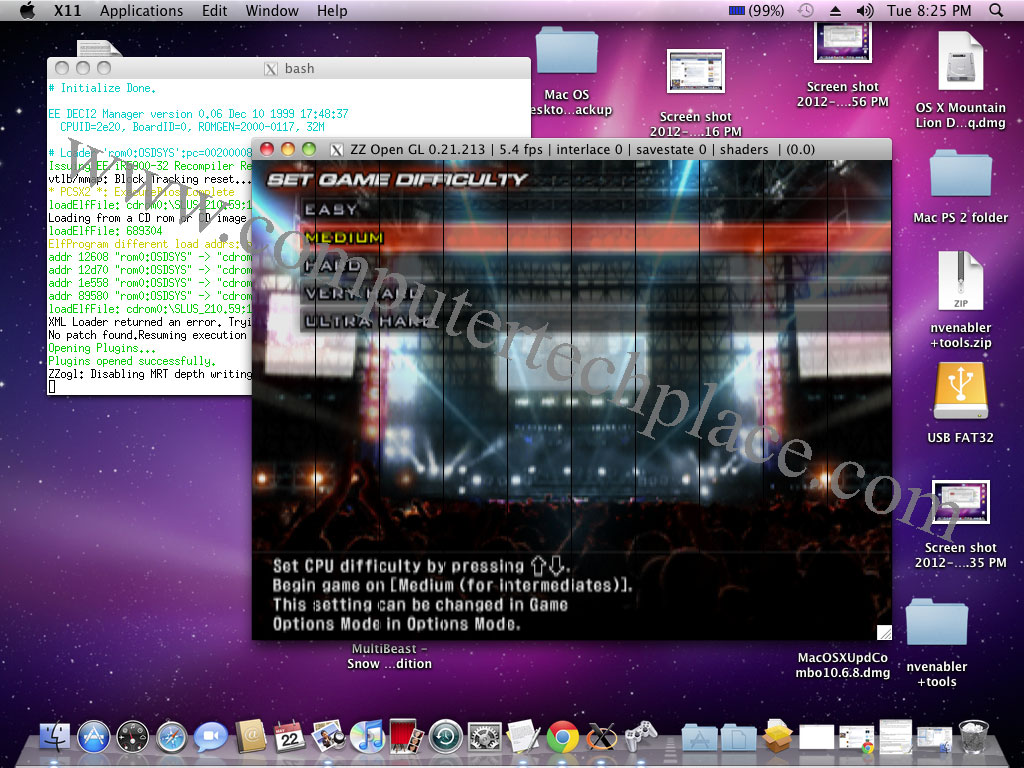Click the 'MultiBeast - Snow ...dition' desktop label
The width and height of the screenshot is (1024, 768).
(389, 656)
